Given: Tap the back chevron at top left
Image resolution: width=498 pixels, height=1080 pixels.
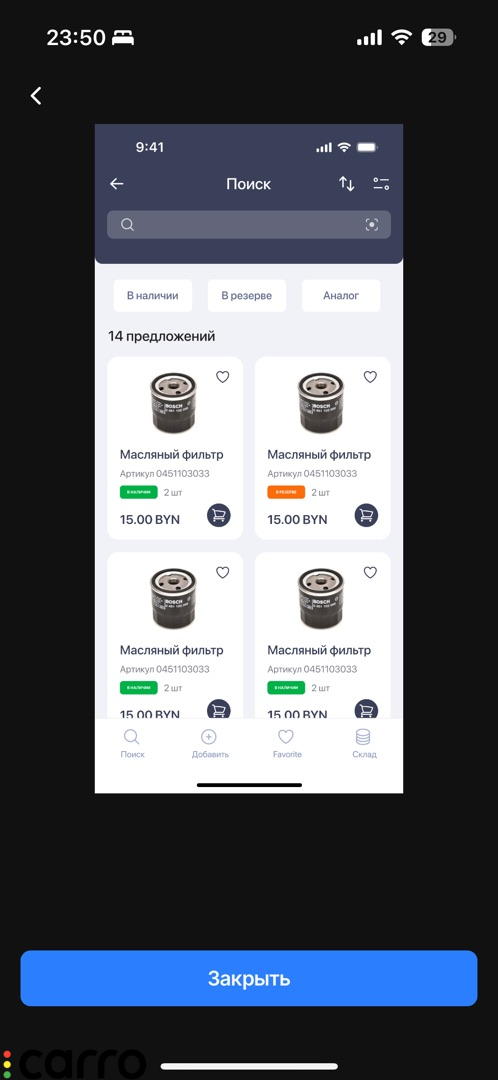Looking at the screenshot, I should (x=37, y=96).
